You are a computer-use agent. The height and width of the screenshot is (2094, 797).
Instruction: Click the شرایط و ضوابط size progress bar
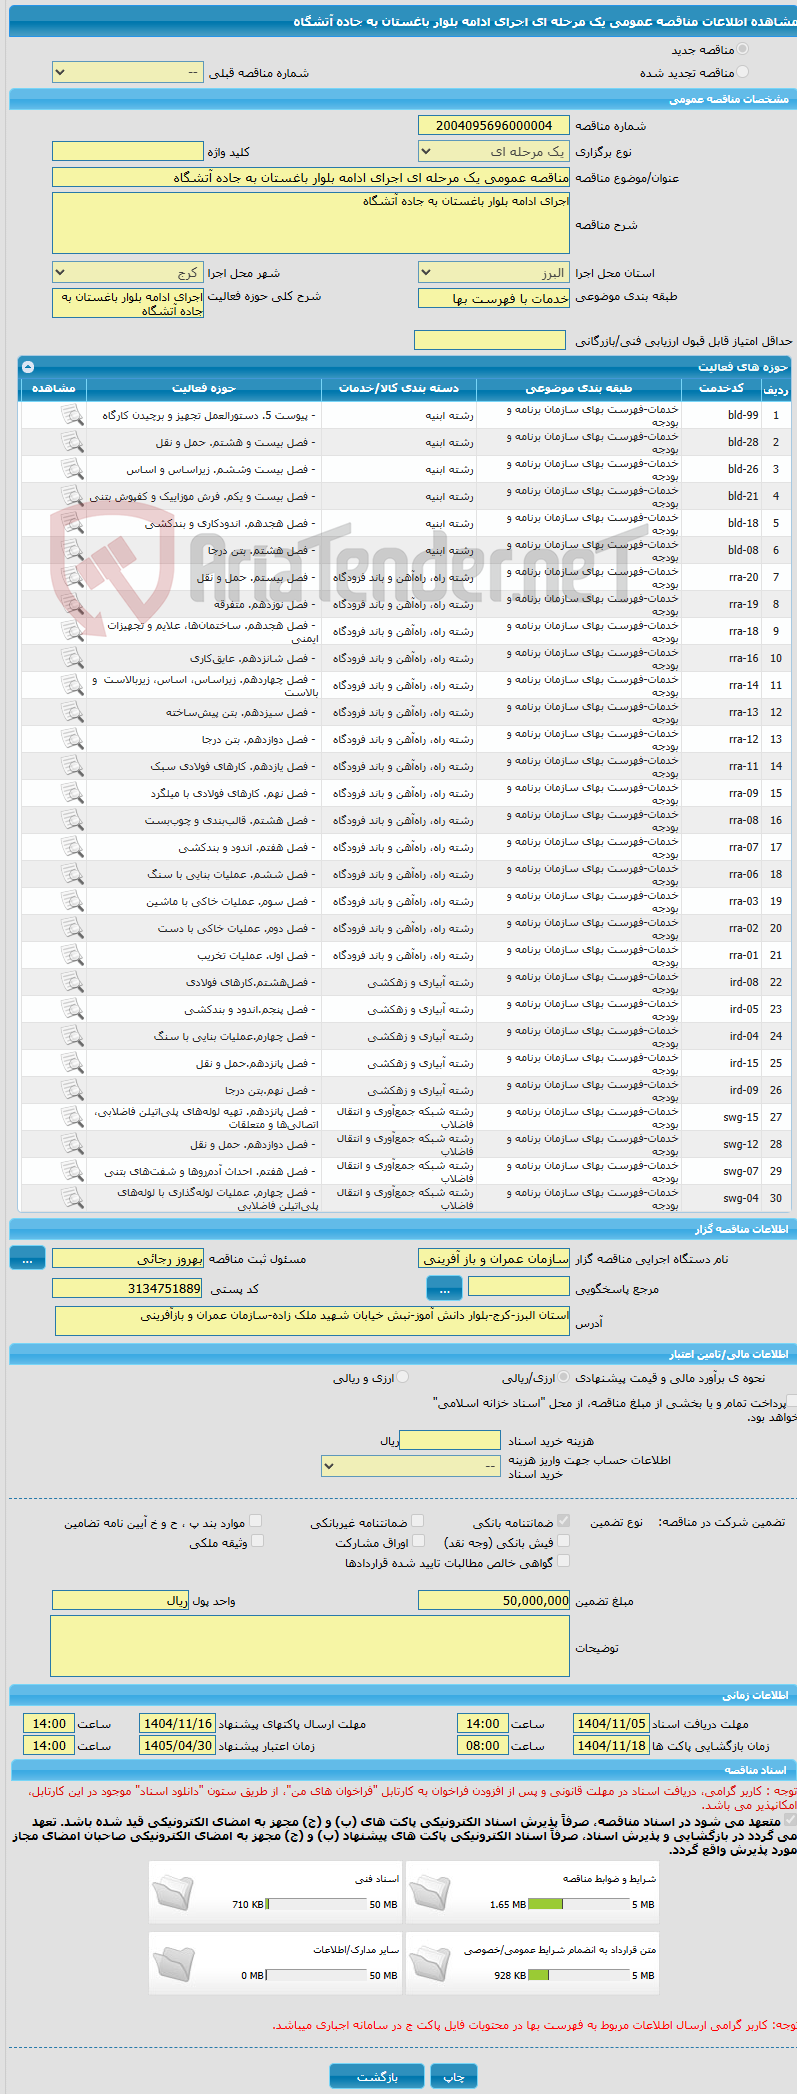[579, 1904]
